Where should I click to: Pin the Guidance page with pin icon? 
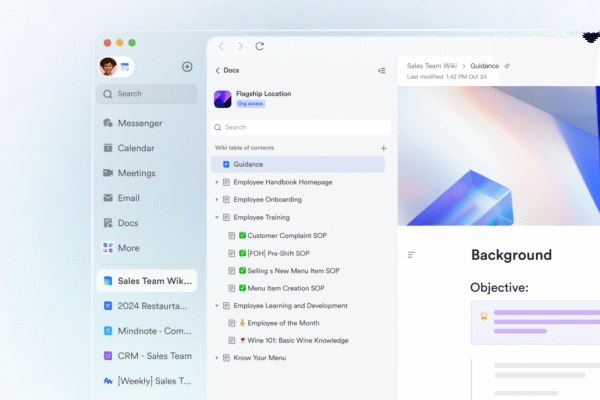pyautogui.click(x=507, y=66)
